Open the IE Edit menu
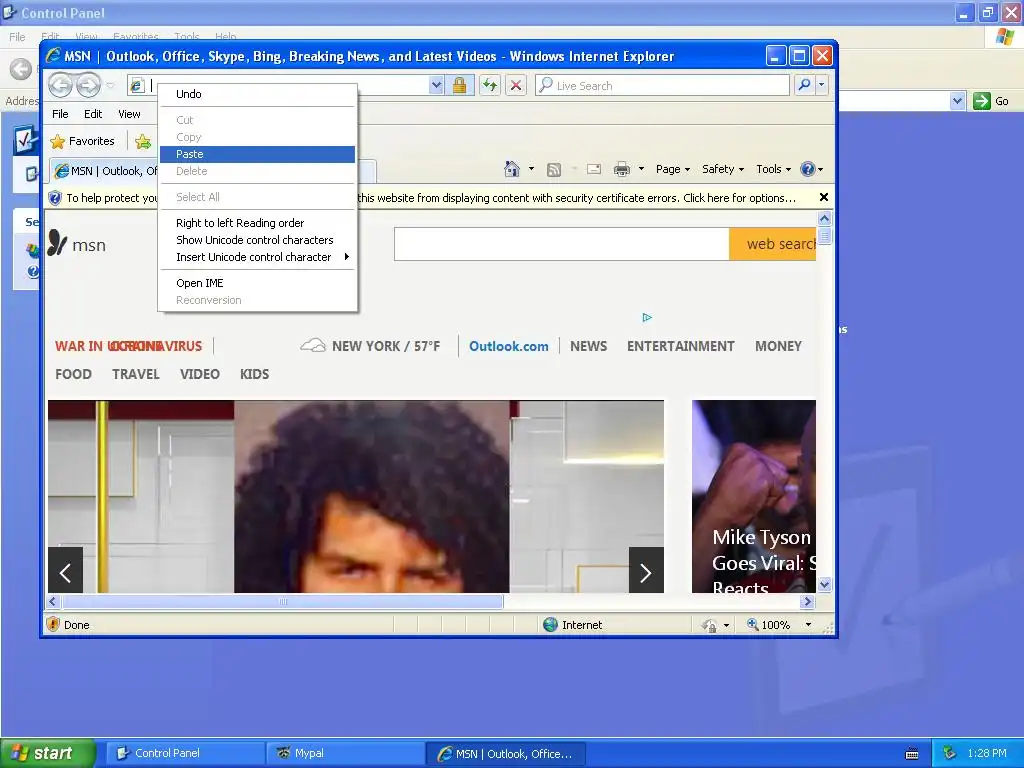The width and height of the screenshot is (1024, 768). pos(93,114)
